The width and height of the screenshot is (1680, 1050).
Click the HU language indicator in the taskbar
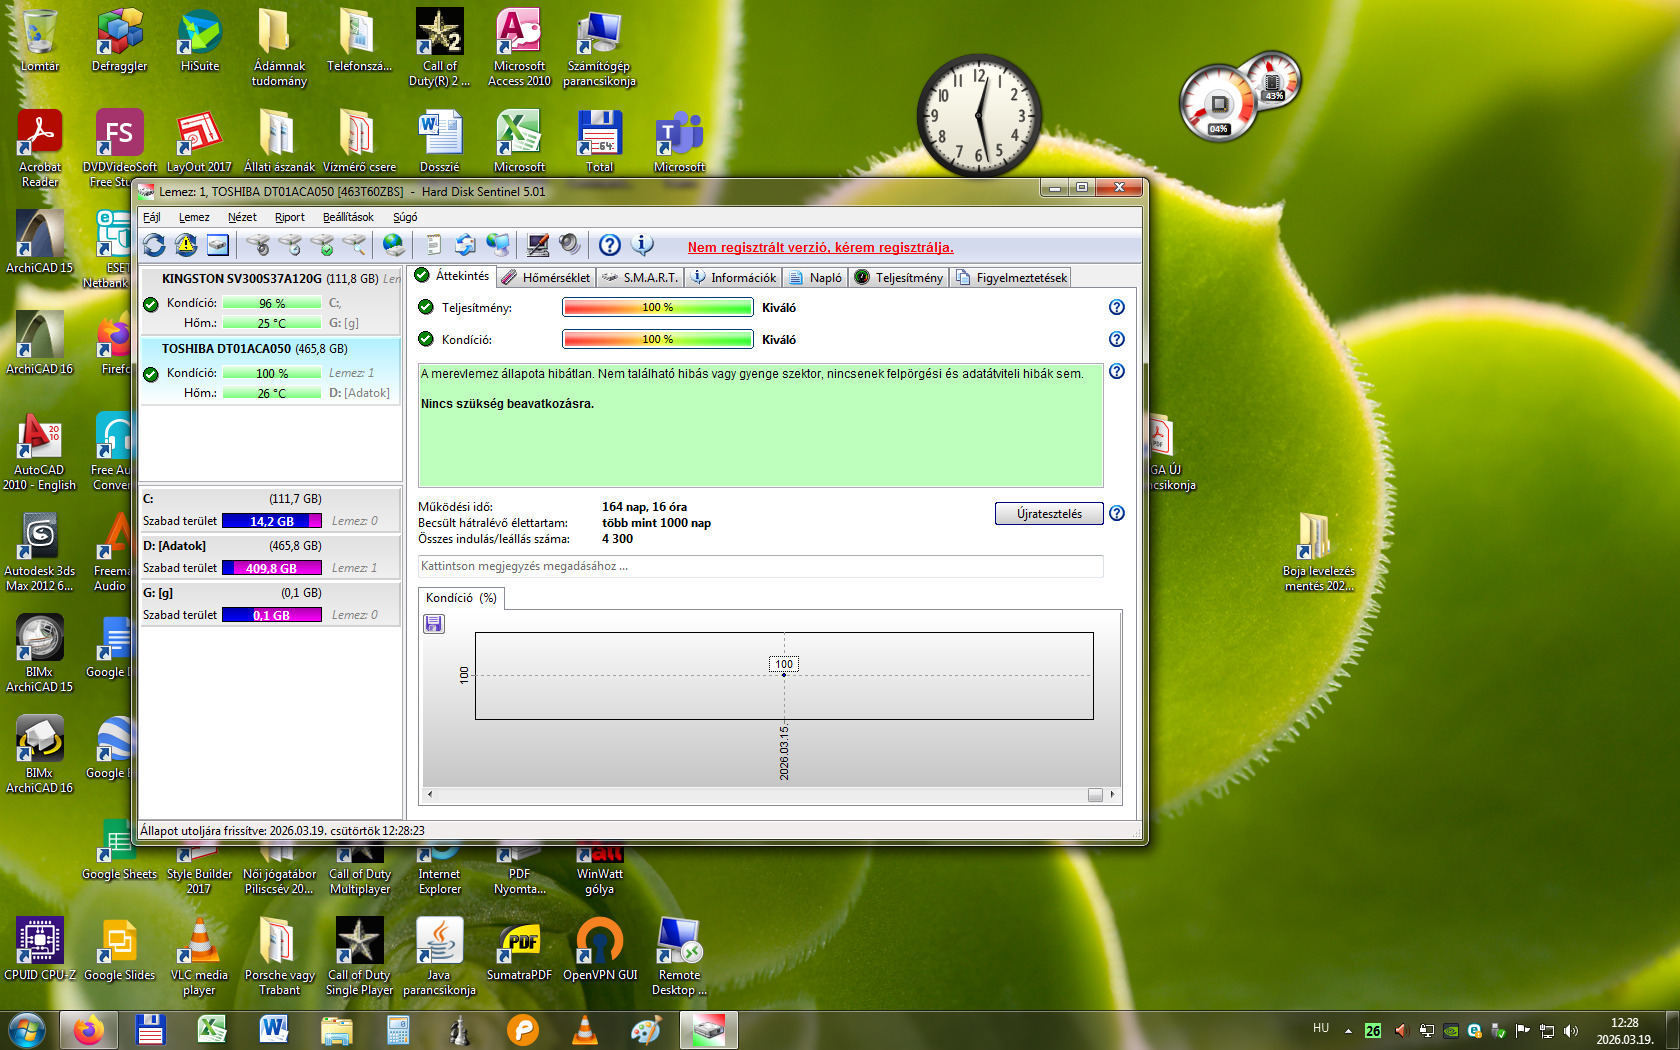click(x=1321, y=1028)
